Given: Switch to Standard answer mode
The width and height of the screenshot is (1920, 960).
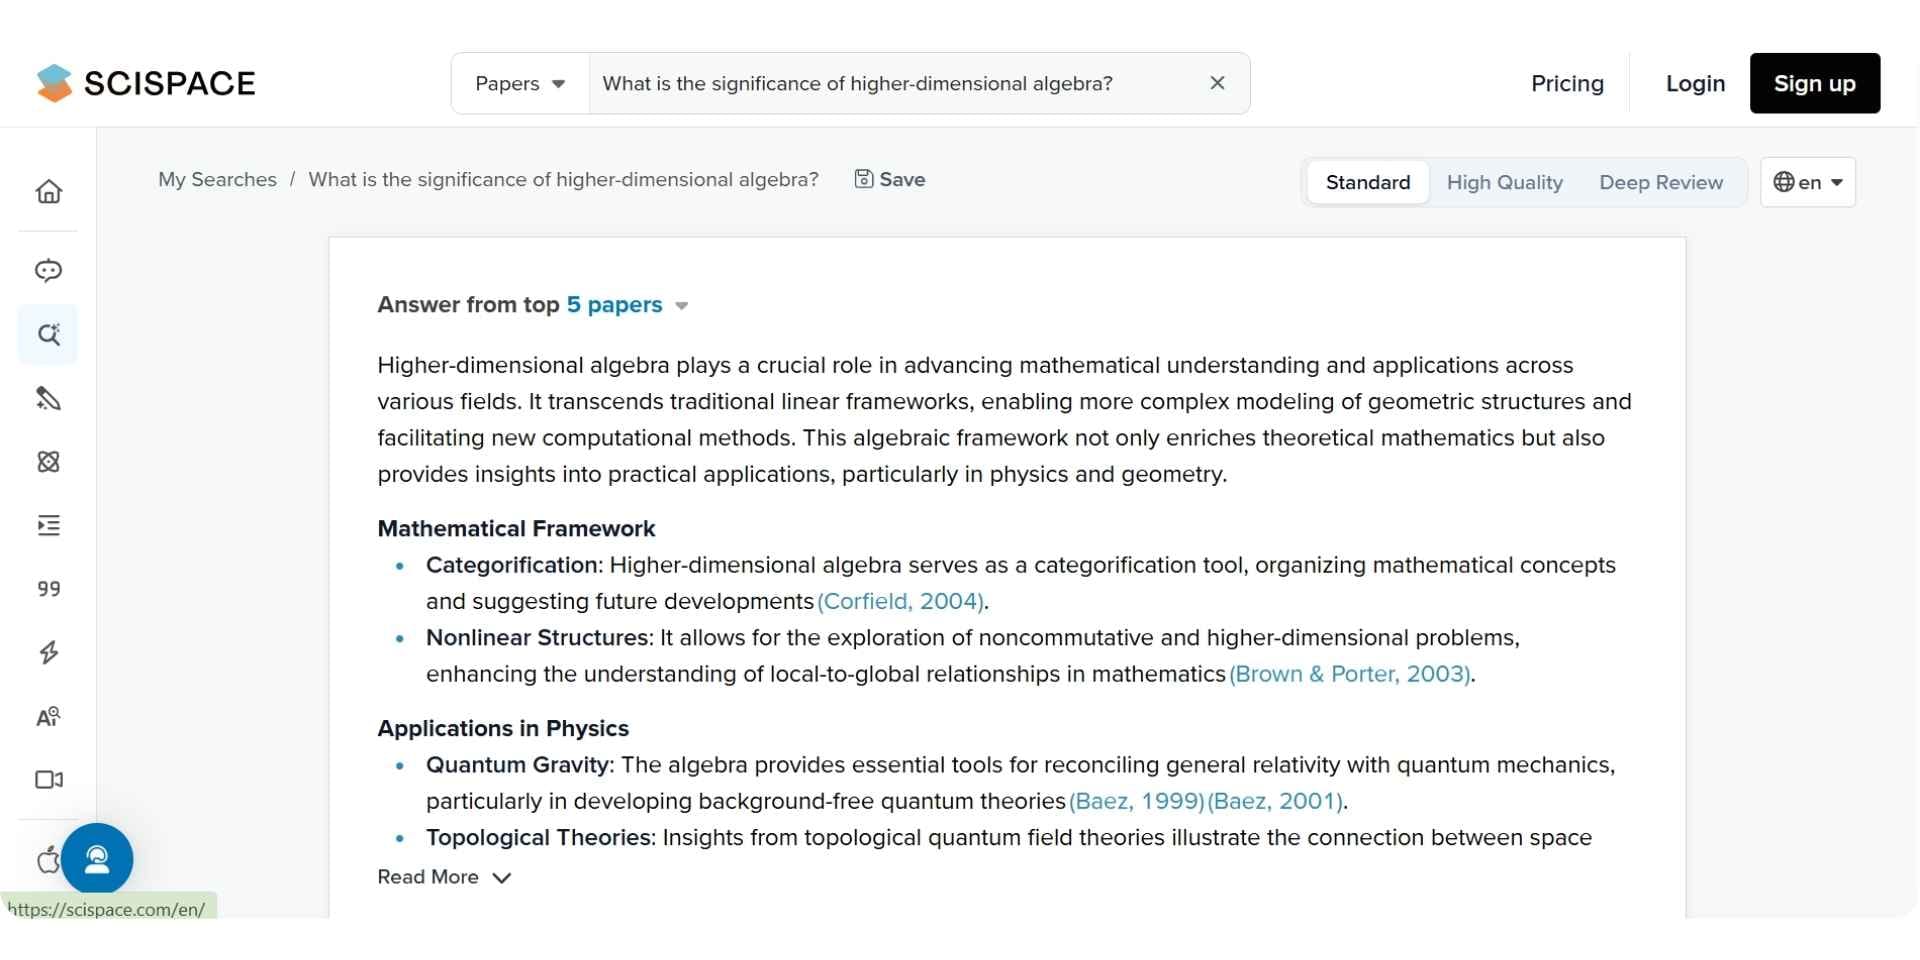Looking at the screenshot, I should 1367,182.
